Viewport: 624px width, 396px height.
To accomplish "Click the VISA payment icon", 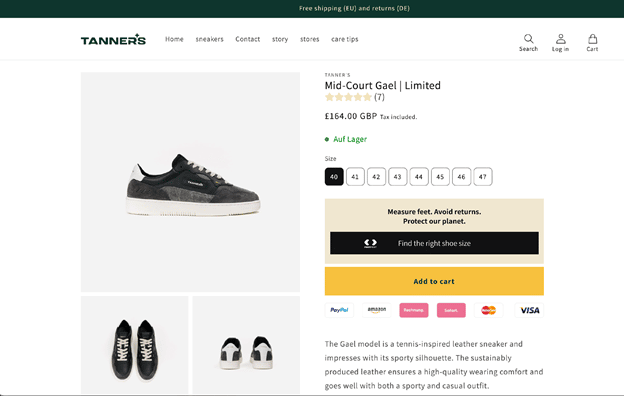I will click(x=529, y=310).
